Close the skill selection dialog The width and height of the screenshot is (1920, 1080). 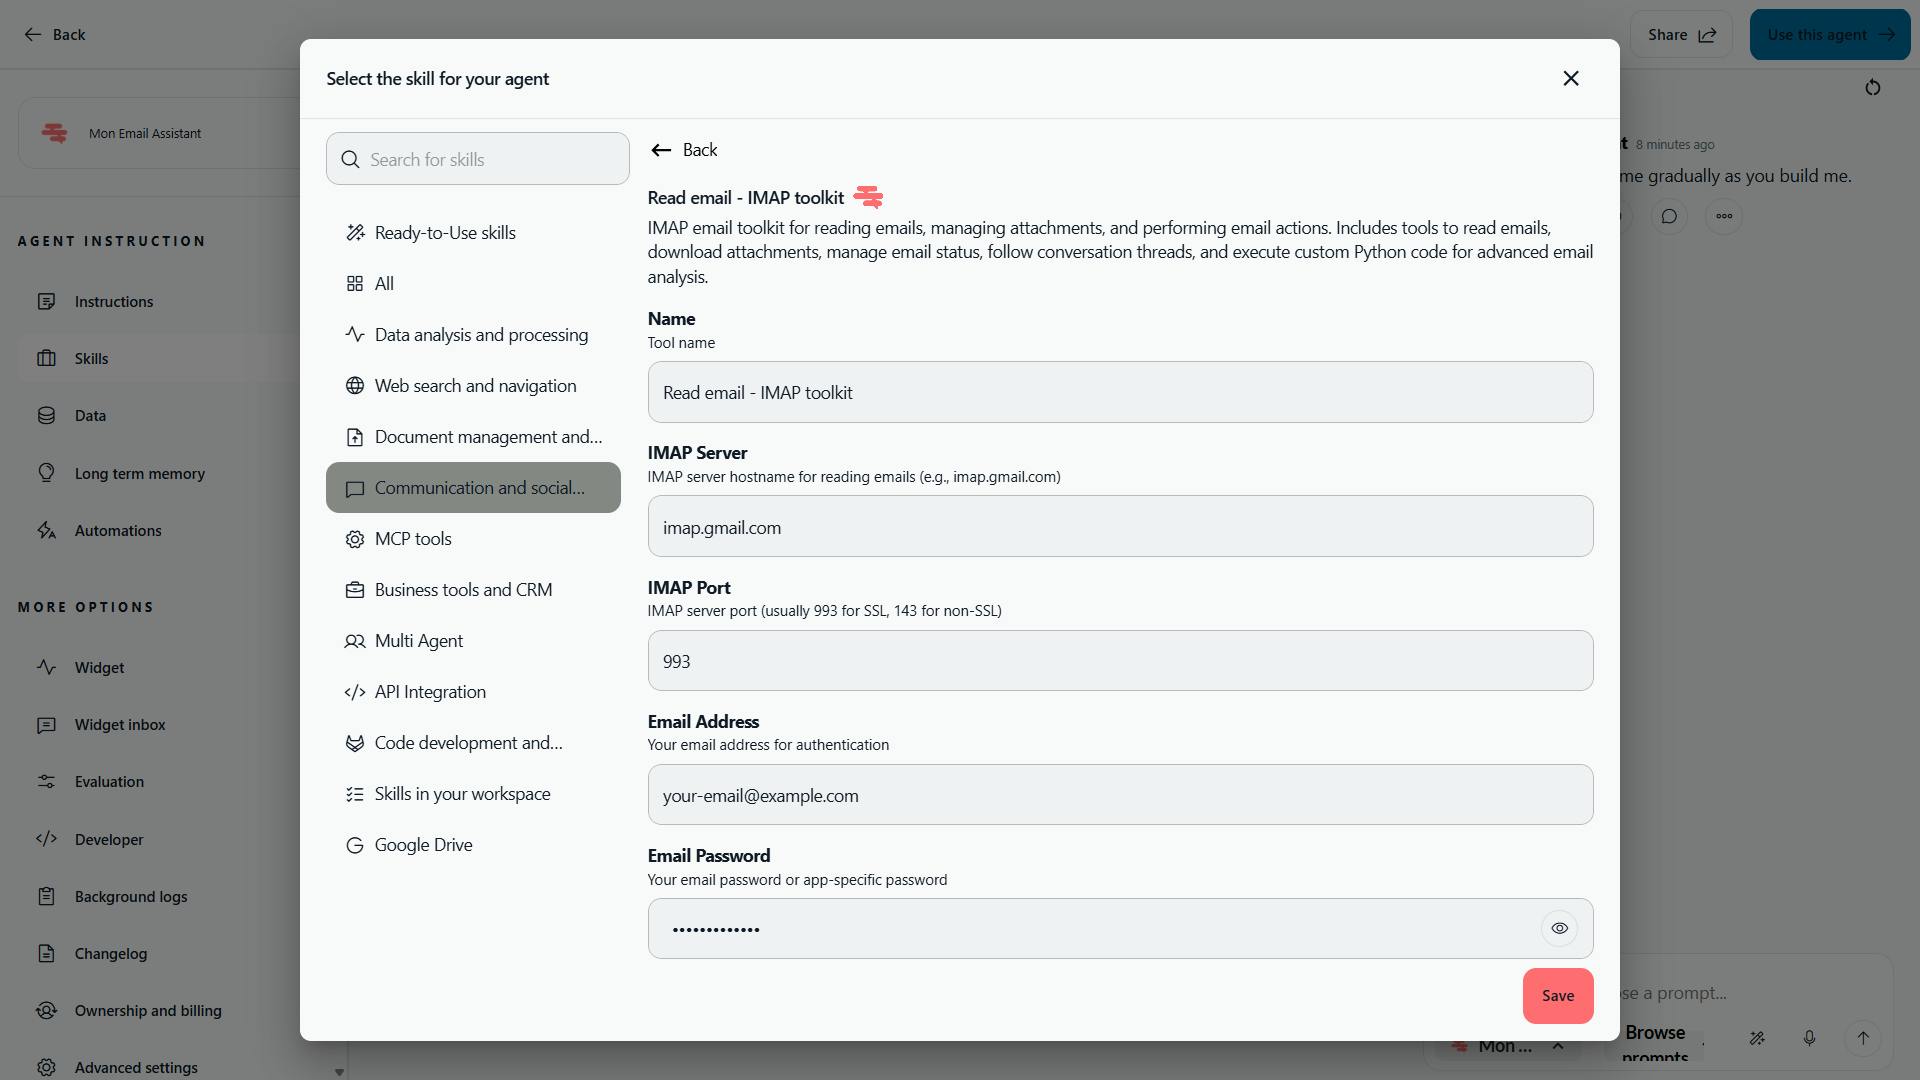[x=1570, y=79]
